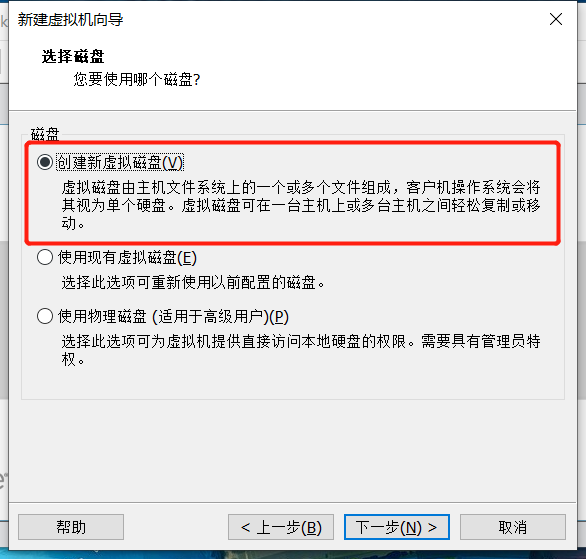Click the 选择此选项可重新使用以前配置的磁盘 description
Image resolution: width=586 pixels, height=559 pixels.
pos(193,282)
